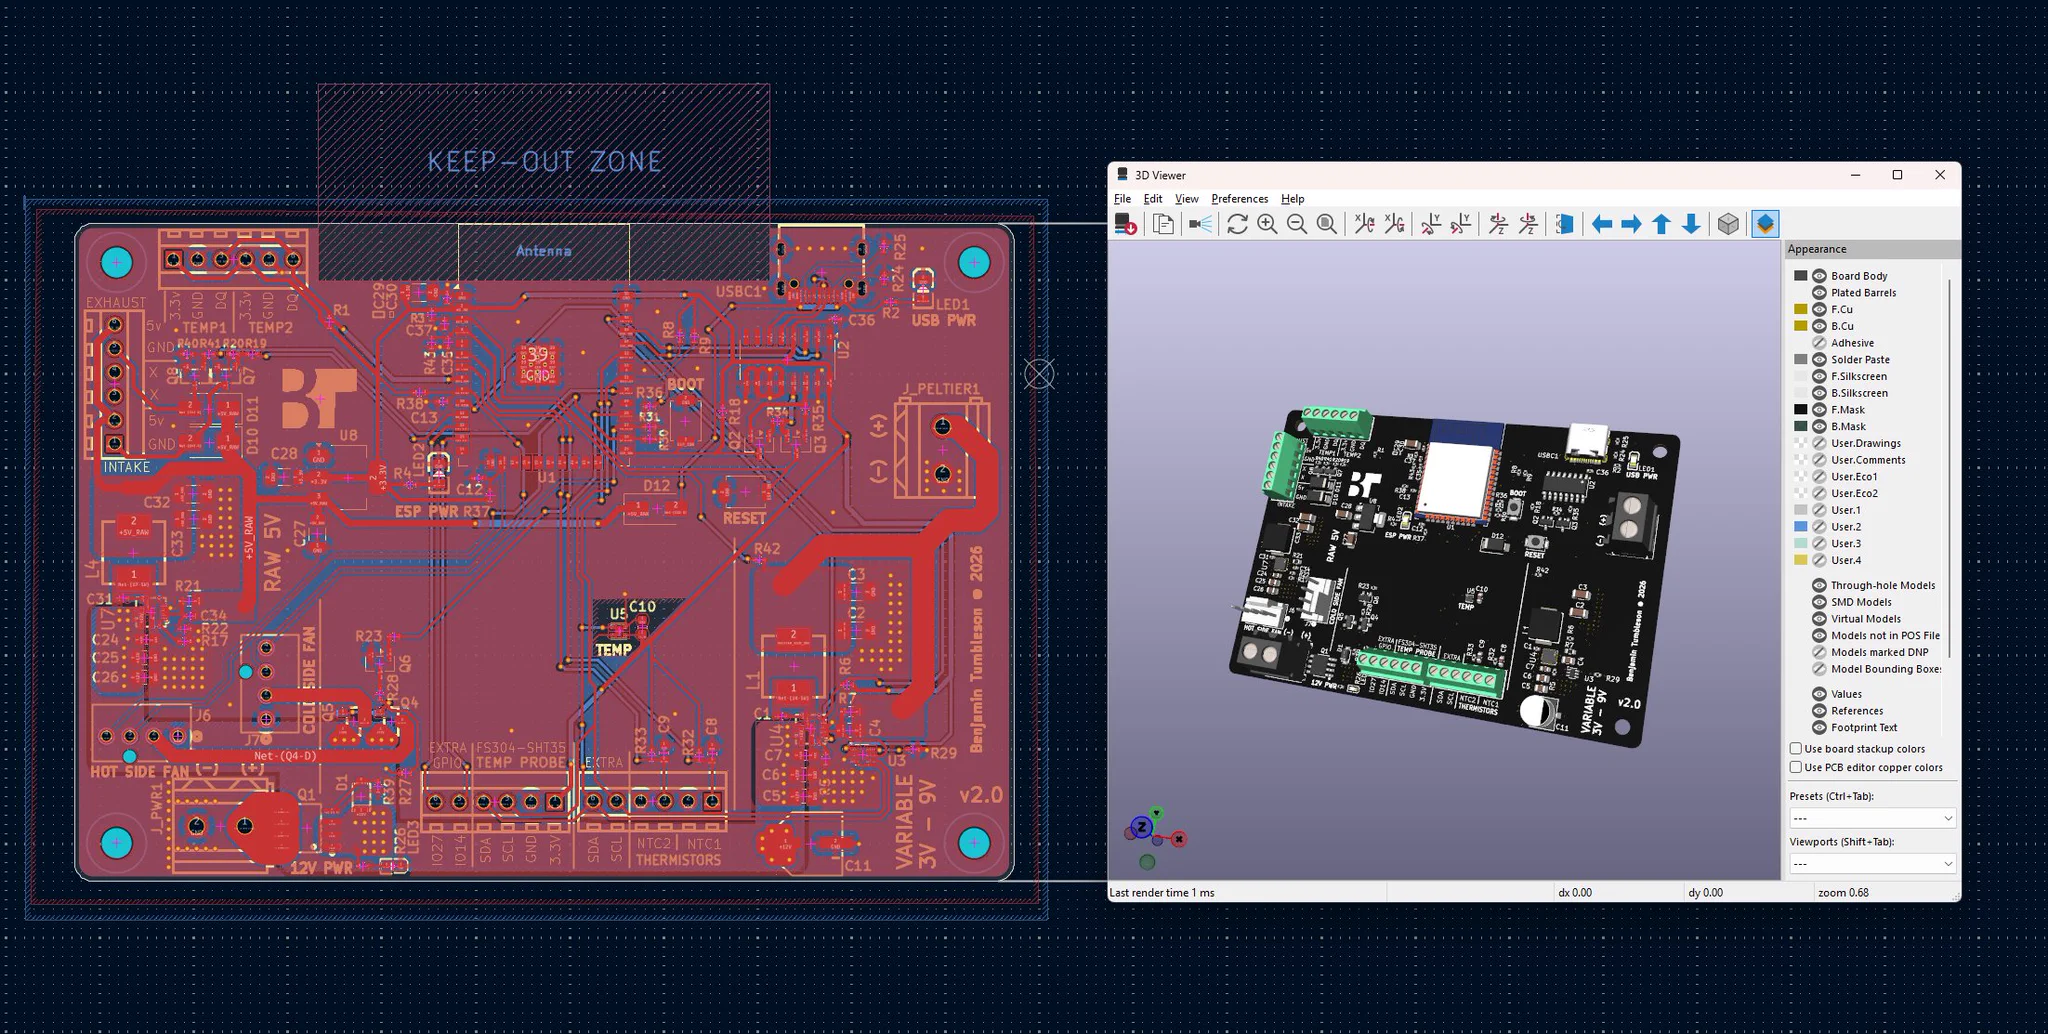Image resolution: width=2048 pixels, height=1034 pixels.
Task: Click the Reload board refresh icon
Action: 1237,224
